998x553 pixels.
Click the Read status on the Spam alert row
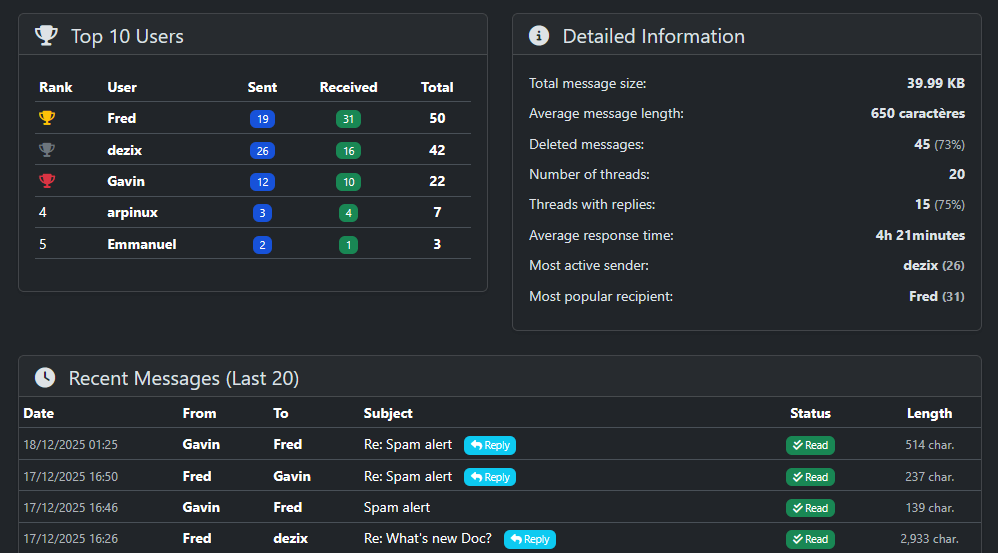coord(810,508)
